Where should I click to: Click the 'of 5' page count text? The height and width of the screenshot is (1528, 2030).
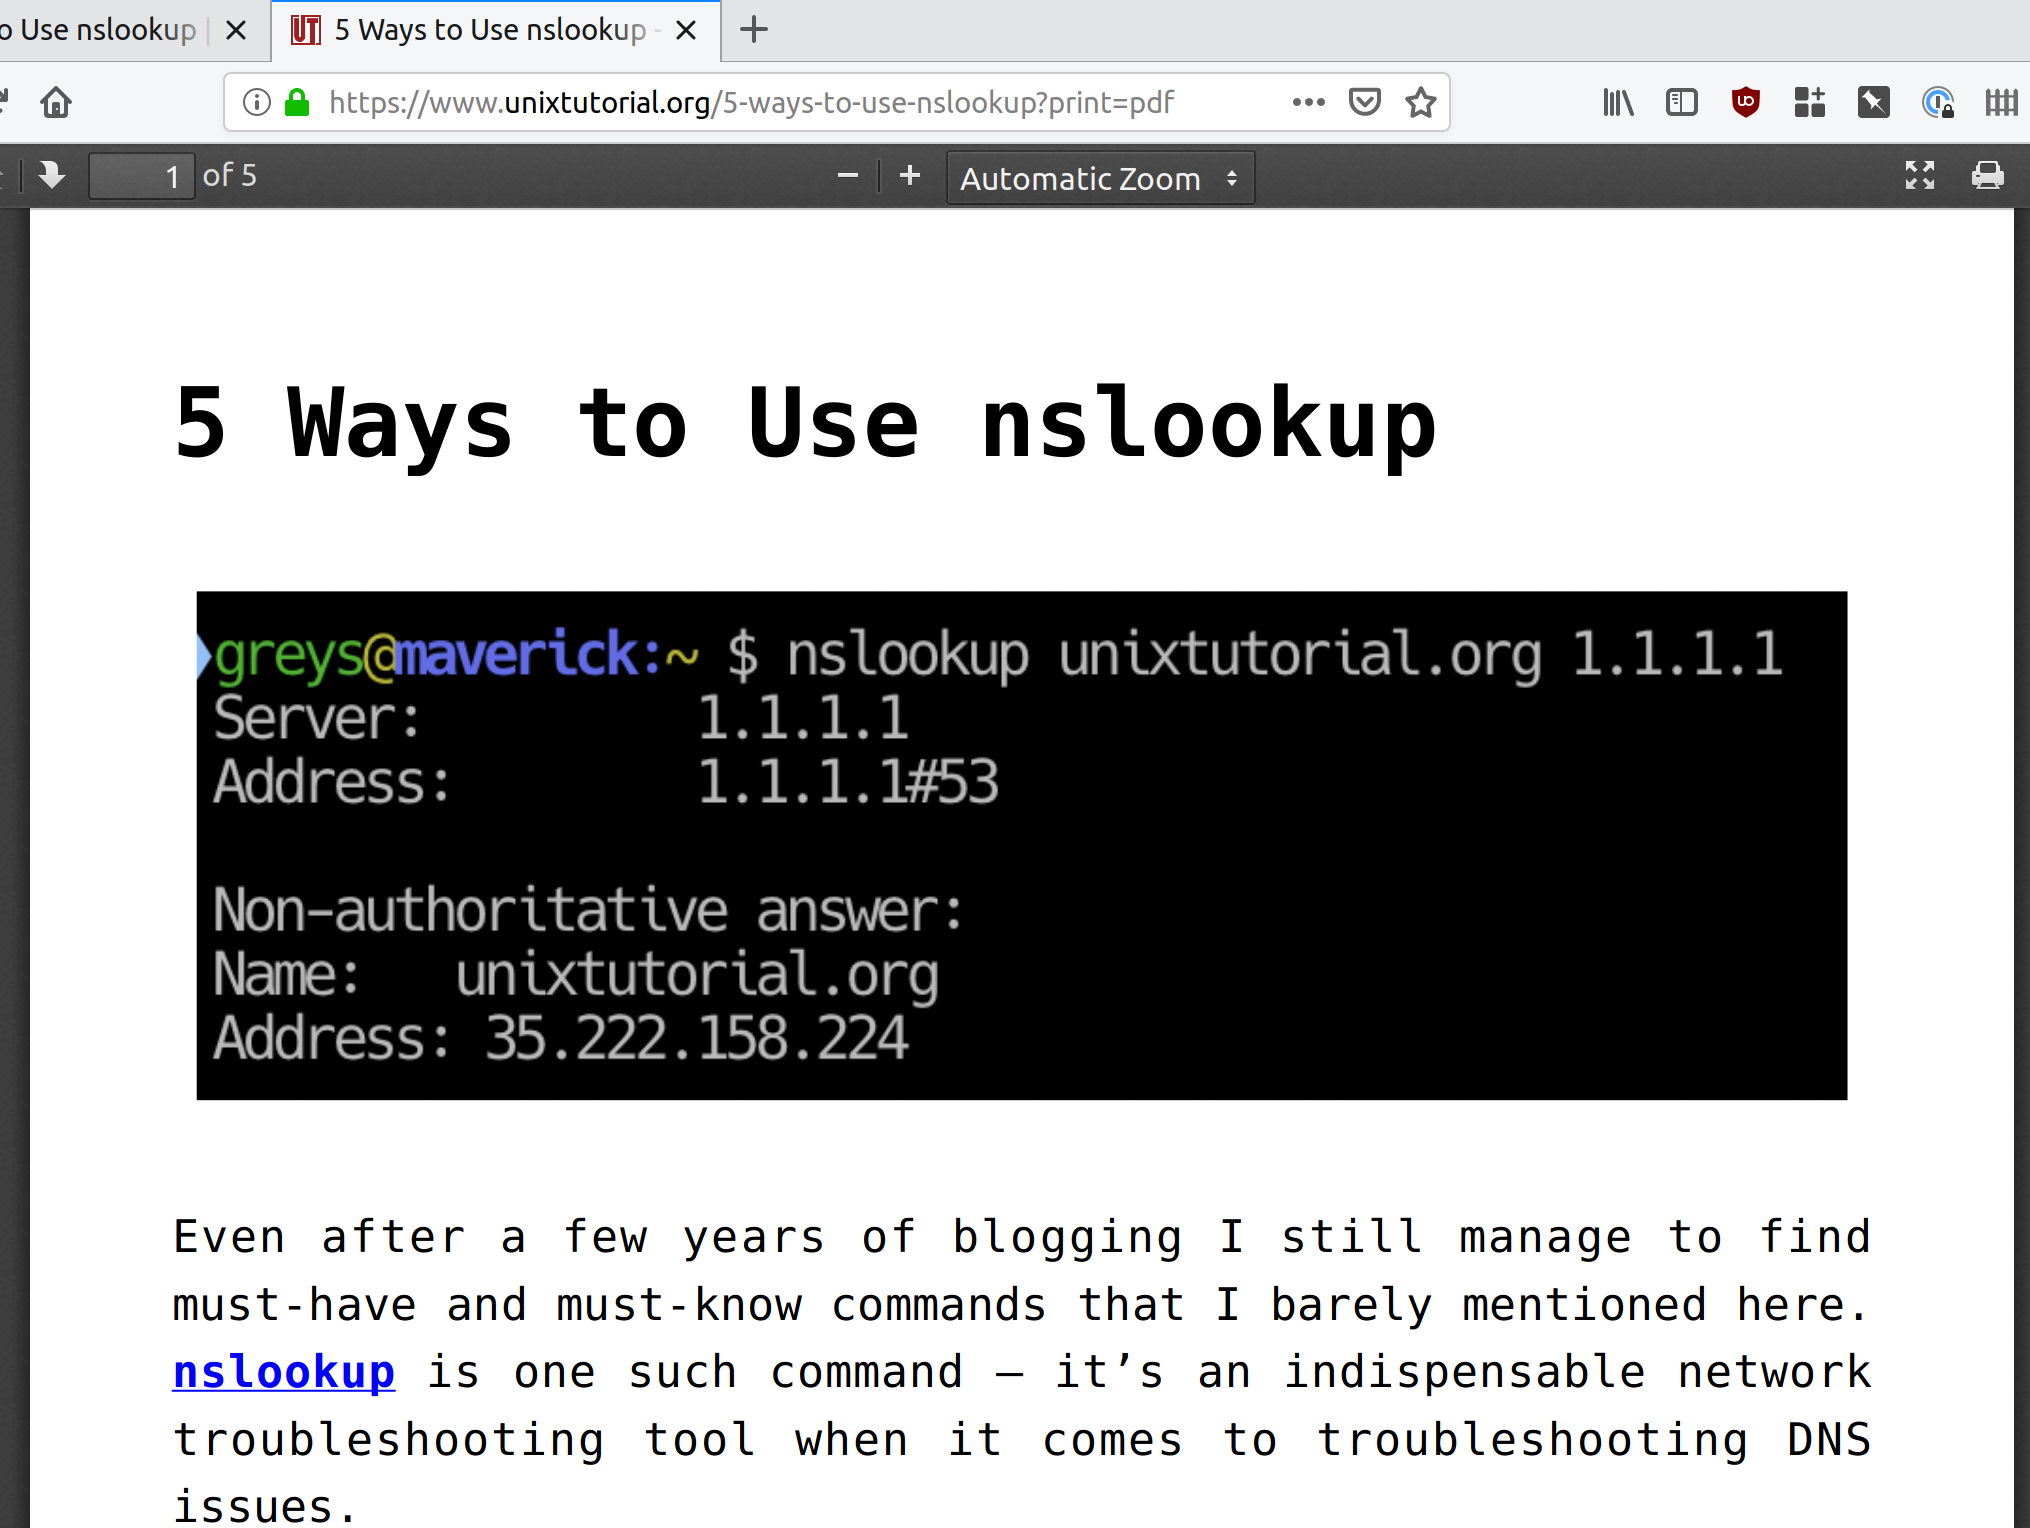(x=230, y=176)
